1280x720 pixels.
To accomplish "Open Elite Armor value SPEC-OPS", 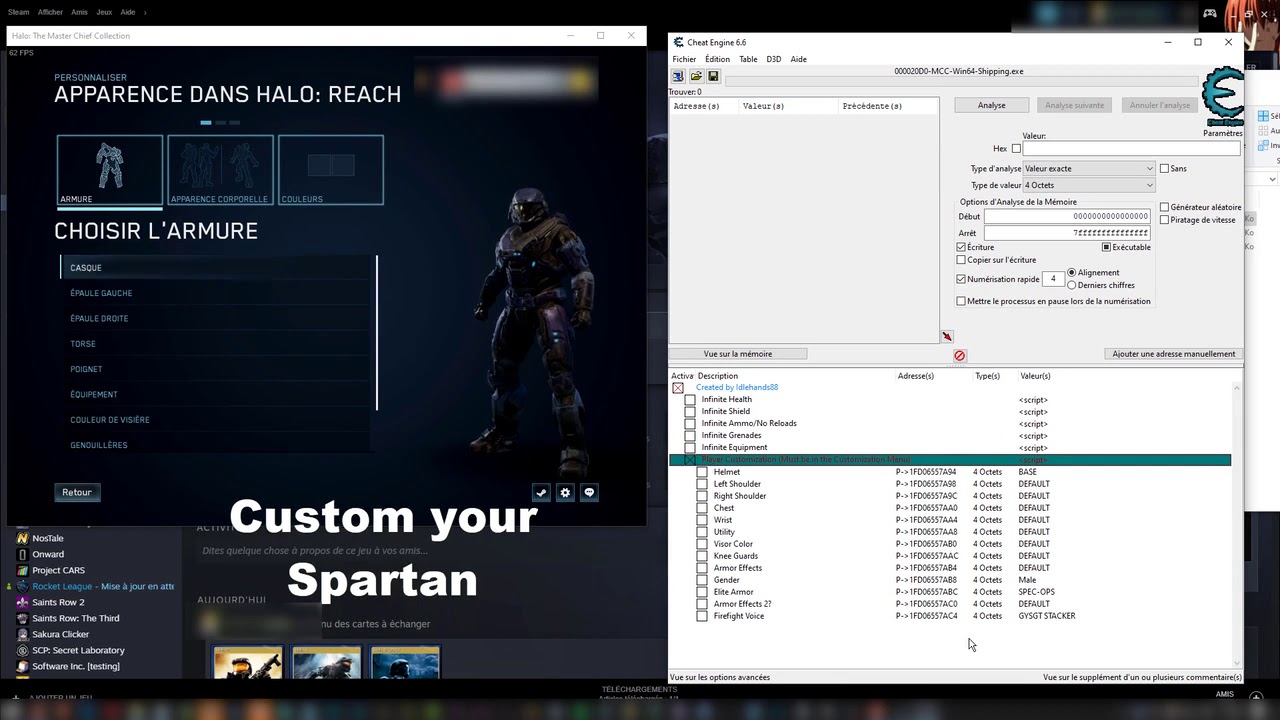I will 1036,592.
